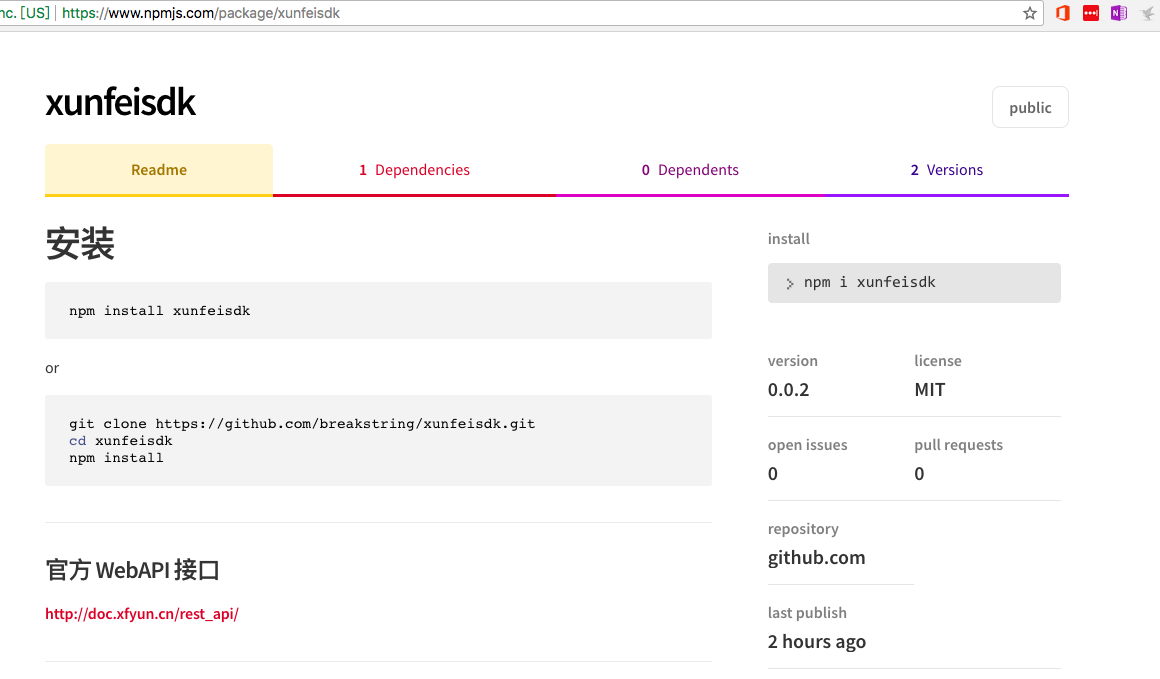Image resolution: width=1160 pixels, height=679 pixels.
Task: Click the open issues count
Action: [773, 474]
